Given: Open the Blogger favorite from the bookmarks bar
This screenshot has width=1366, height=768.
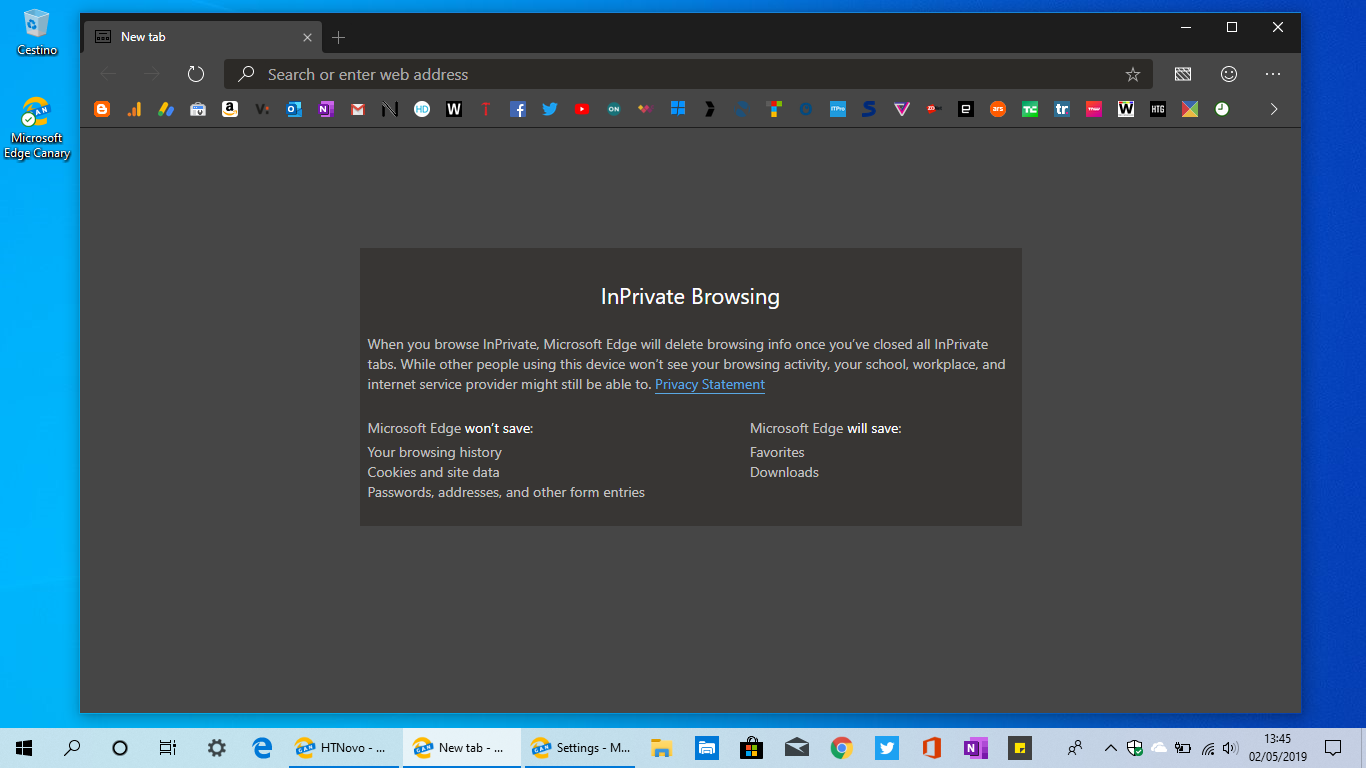Looking at the screenshot, I should pyautogui.click(x=101, y=109).
